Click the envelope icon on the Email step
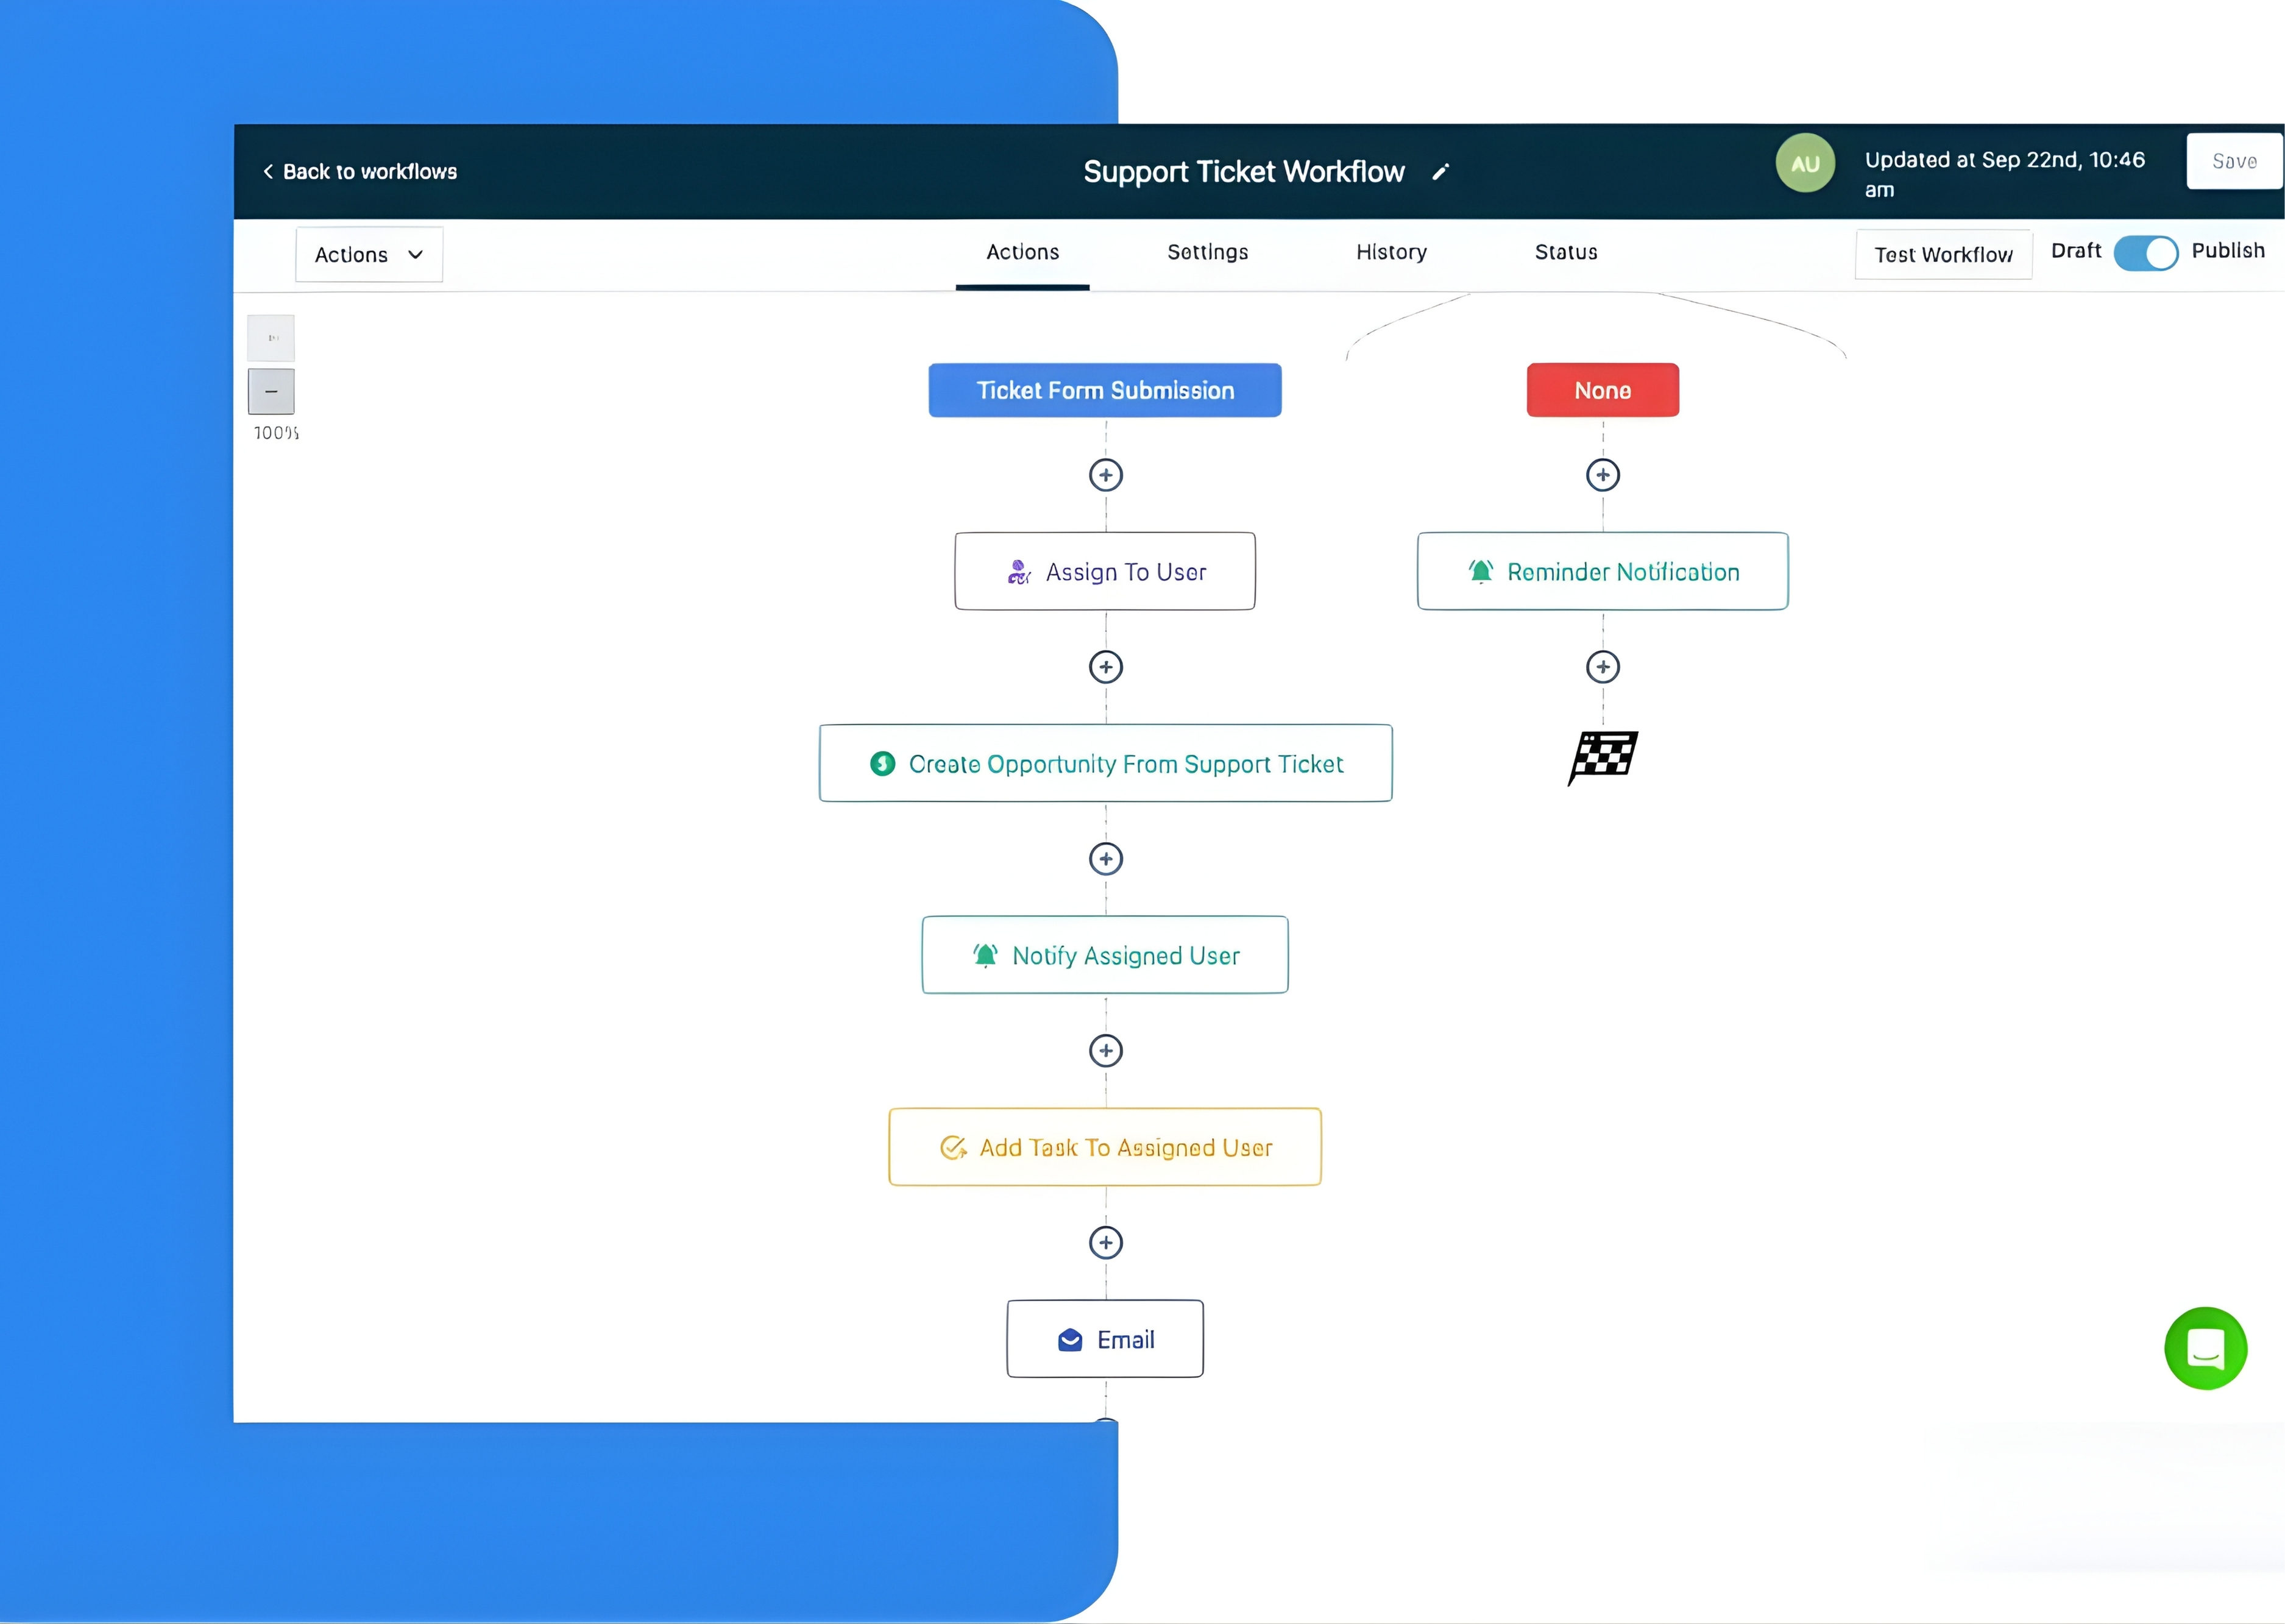Image resolution: width=2285 pixels, height=1624 pixels. click(1070, 1339)
